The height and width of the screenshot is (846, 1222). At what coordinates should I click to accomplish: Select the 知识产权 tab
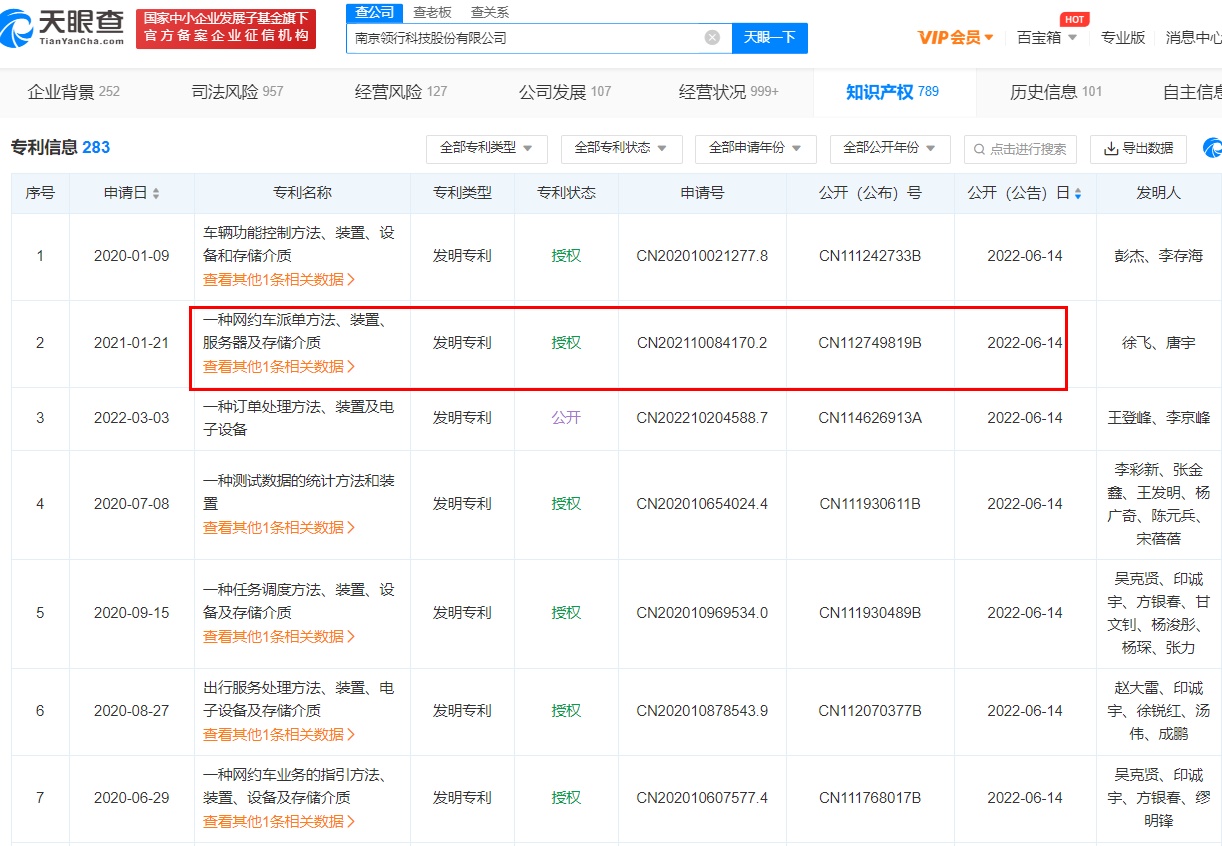[x=892, y=92]
